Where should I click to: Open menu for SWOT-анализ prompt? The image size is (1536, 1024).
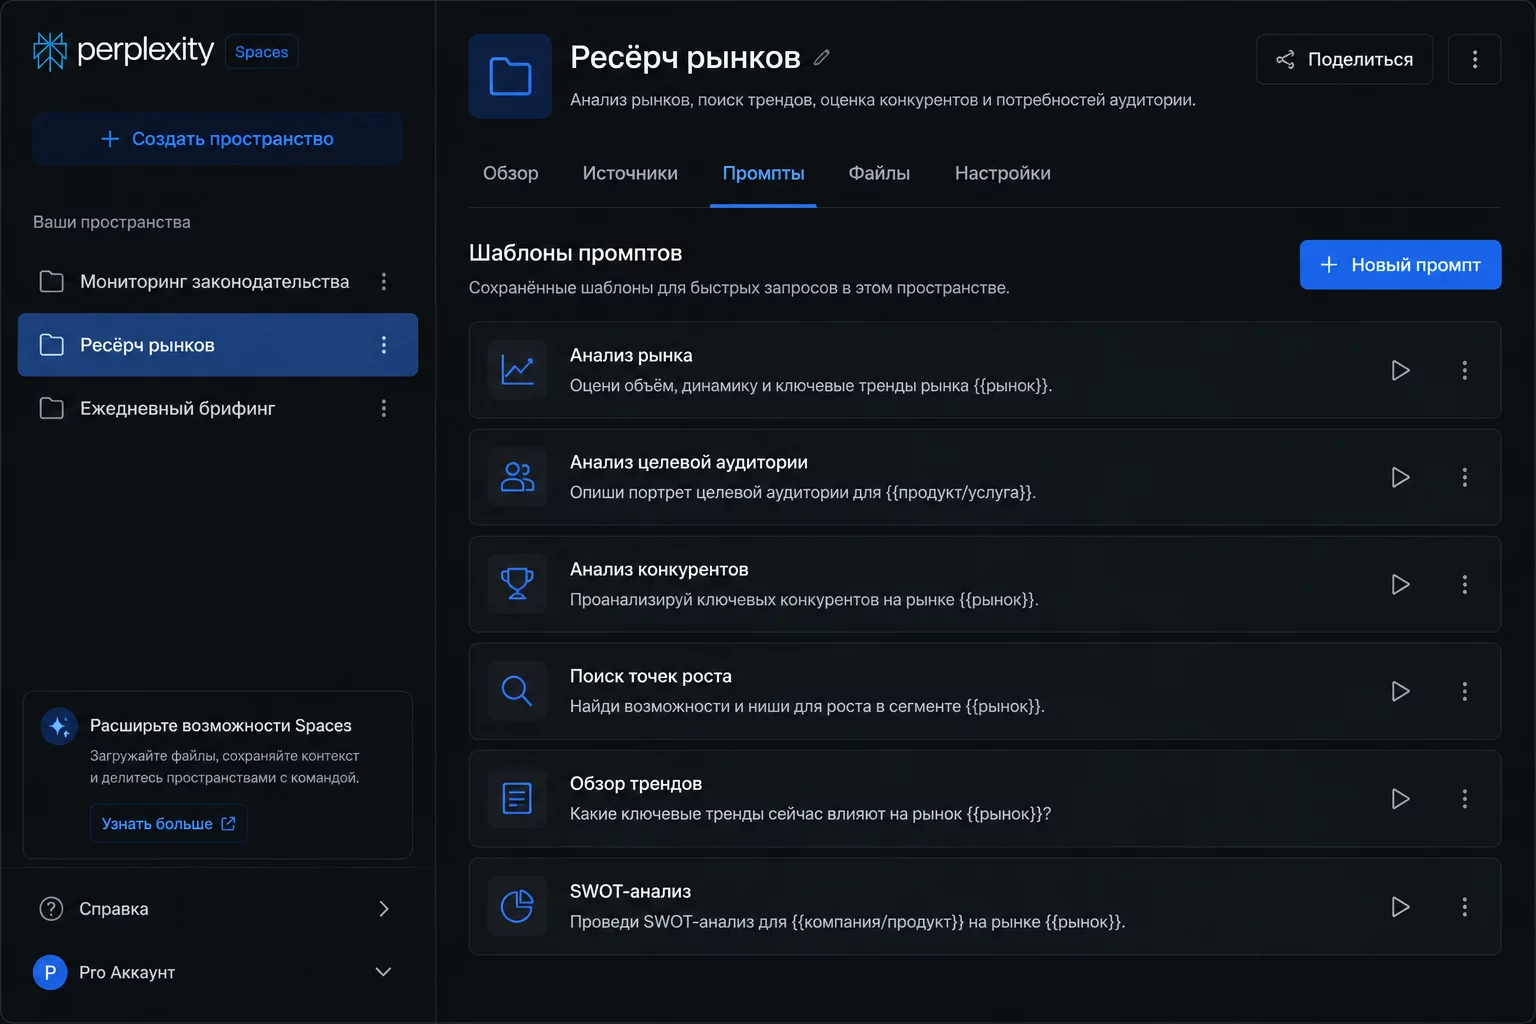[x=1465, y=907]
